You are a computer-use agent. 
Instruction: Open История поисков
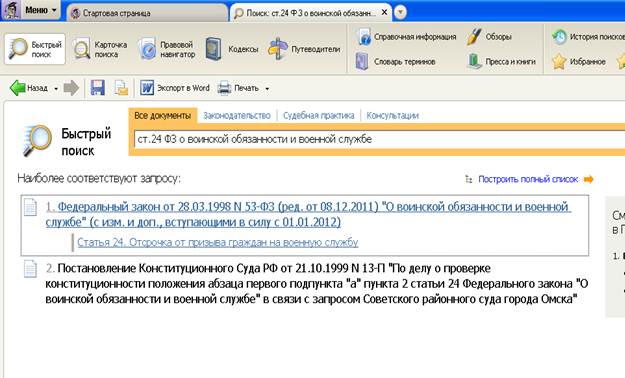point(588,37)
